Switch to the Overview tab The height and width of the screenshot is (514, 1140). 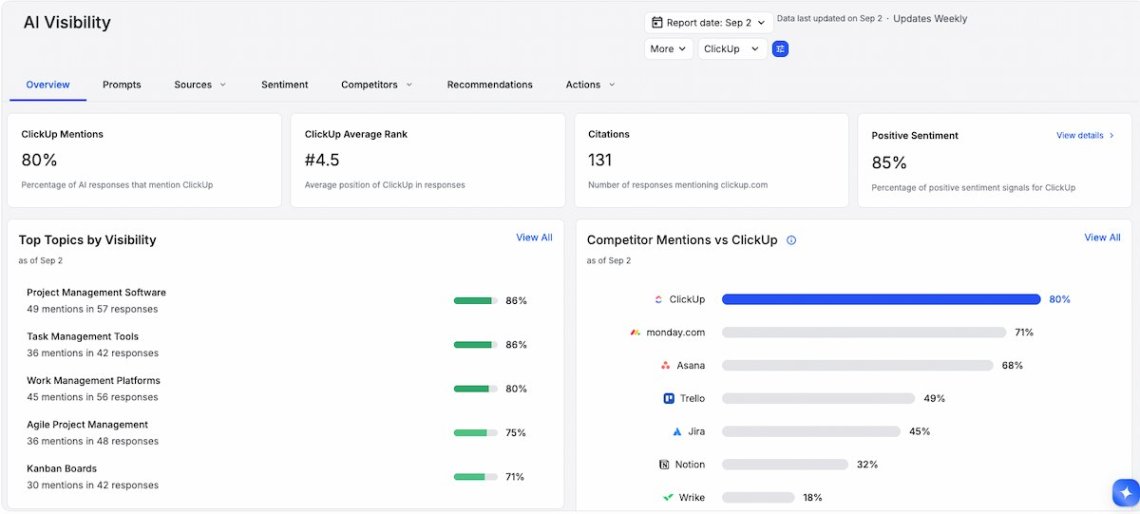pyautogui.click(x=48, y=84)
